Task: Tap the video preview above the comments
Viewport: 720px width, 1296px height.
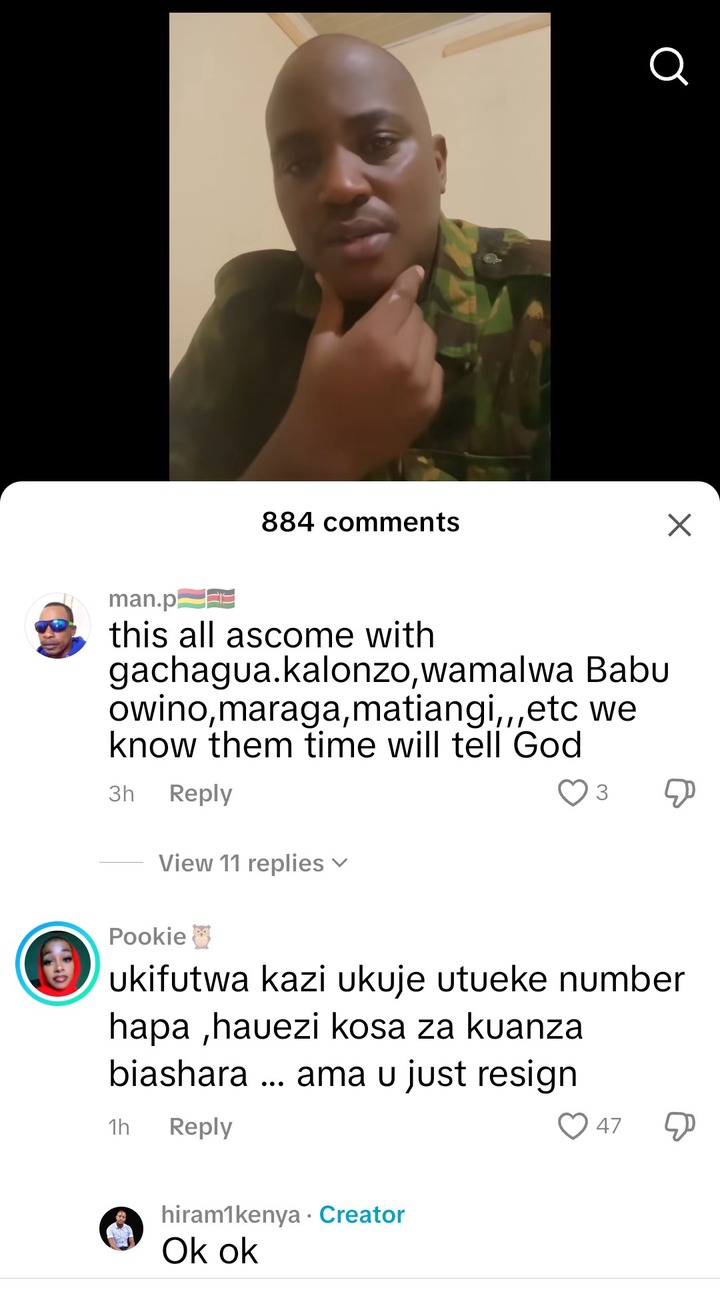Action: pos(360,247)
